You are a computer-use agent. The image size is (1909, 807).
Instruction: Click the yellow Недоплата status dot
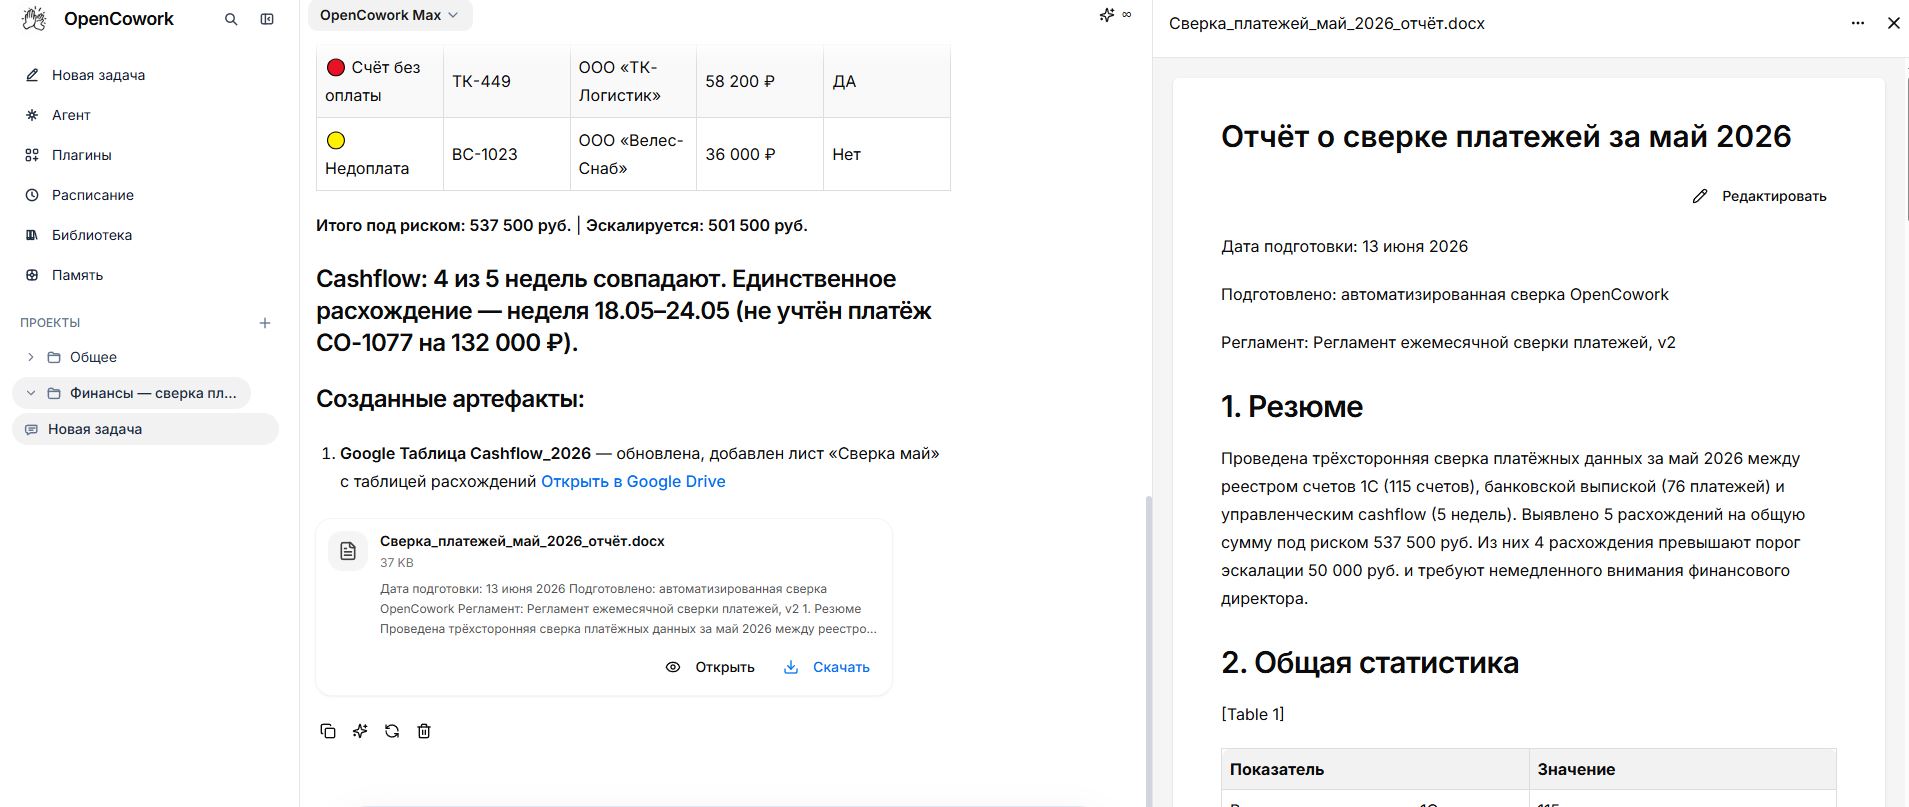(336, 141)
